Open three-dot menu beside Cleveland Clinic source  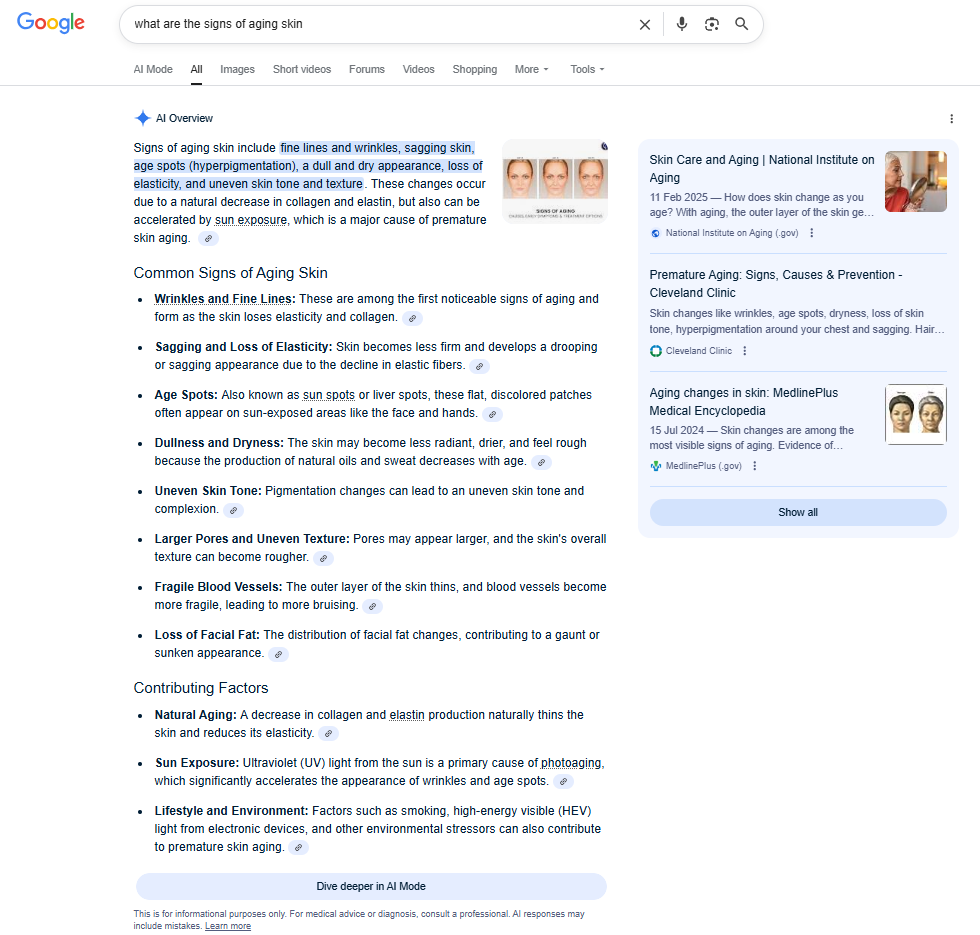coord(745,351)
